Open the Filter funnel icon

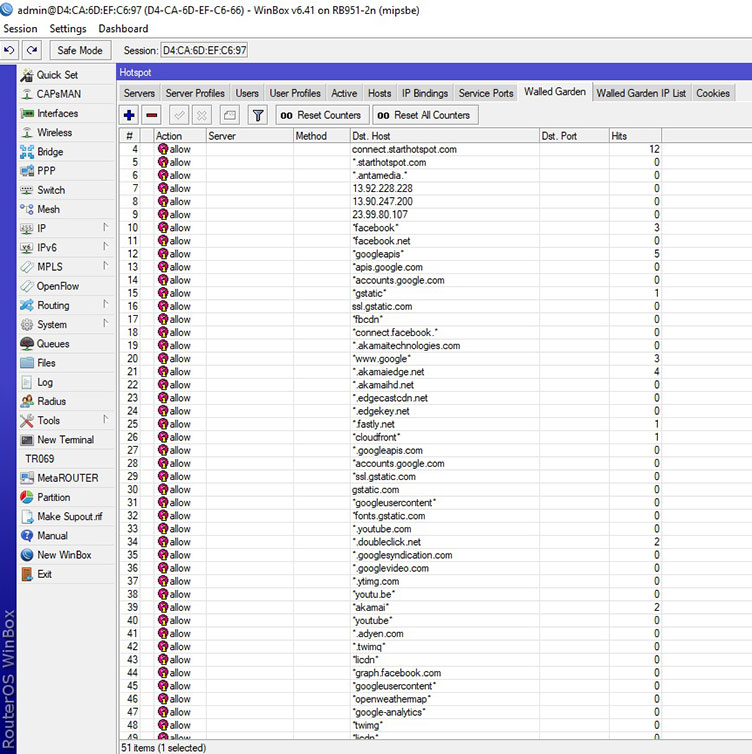[x=258, y=115]
